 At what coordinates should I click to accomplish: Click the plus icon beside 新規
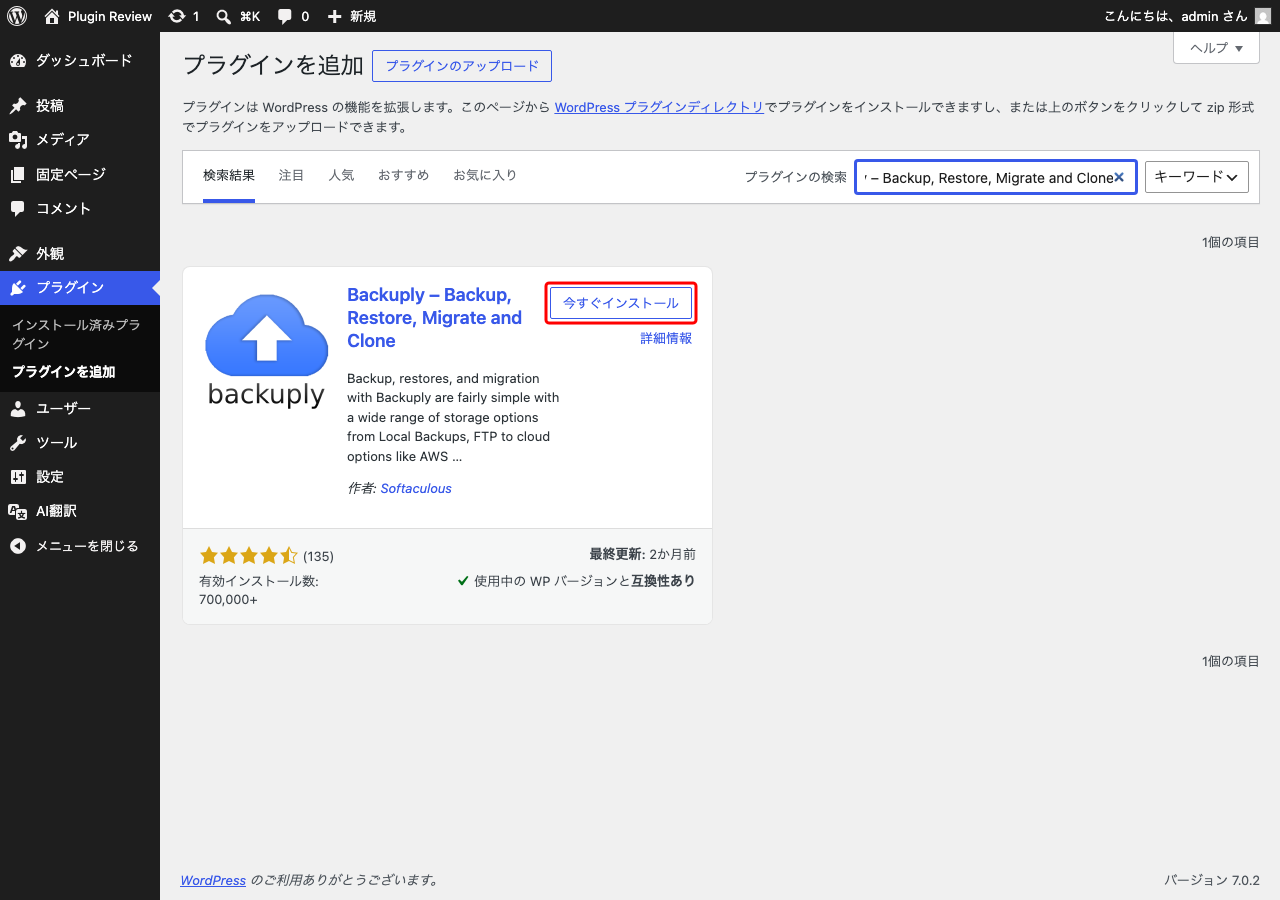click(334, 16)
